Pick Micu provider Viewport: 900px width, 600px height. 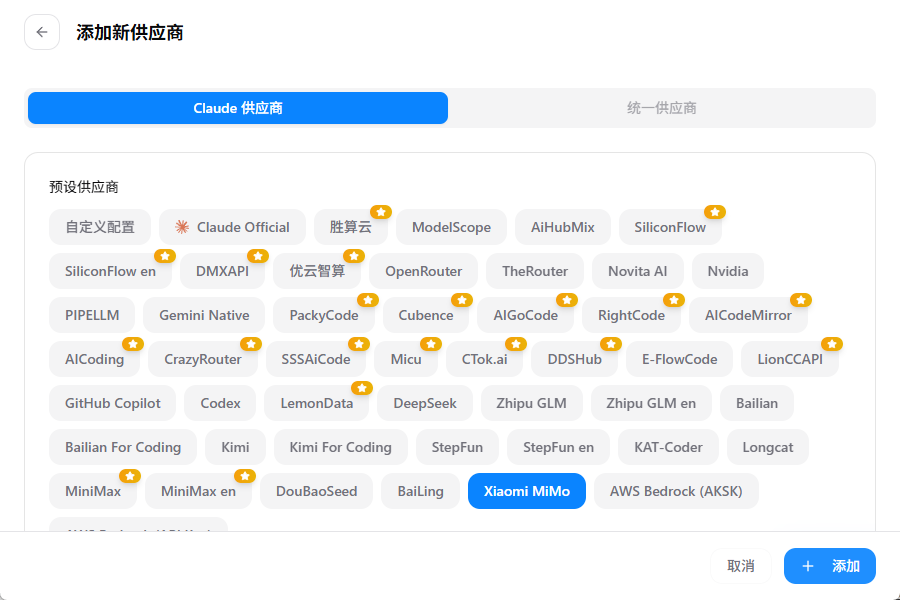(406, 359)
